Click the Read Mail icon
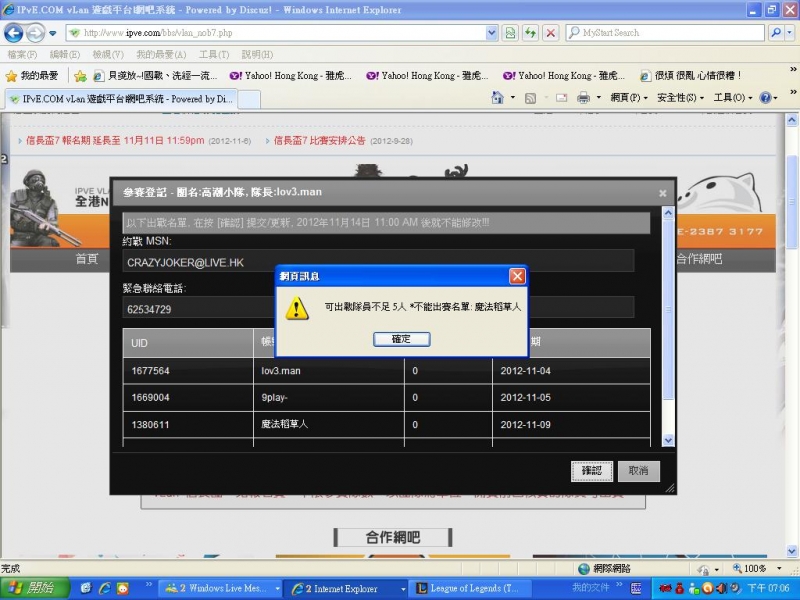800x600 pixels. pos(562,98)
